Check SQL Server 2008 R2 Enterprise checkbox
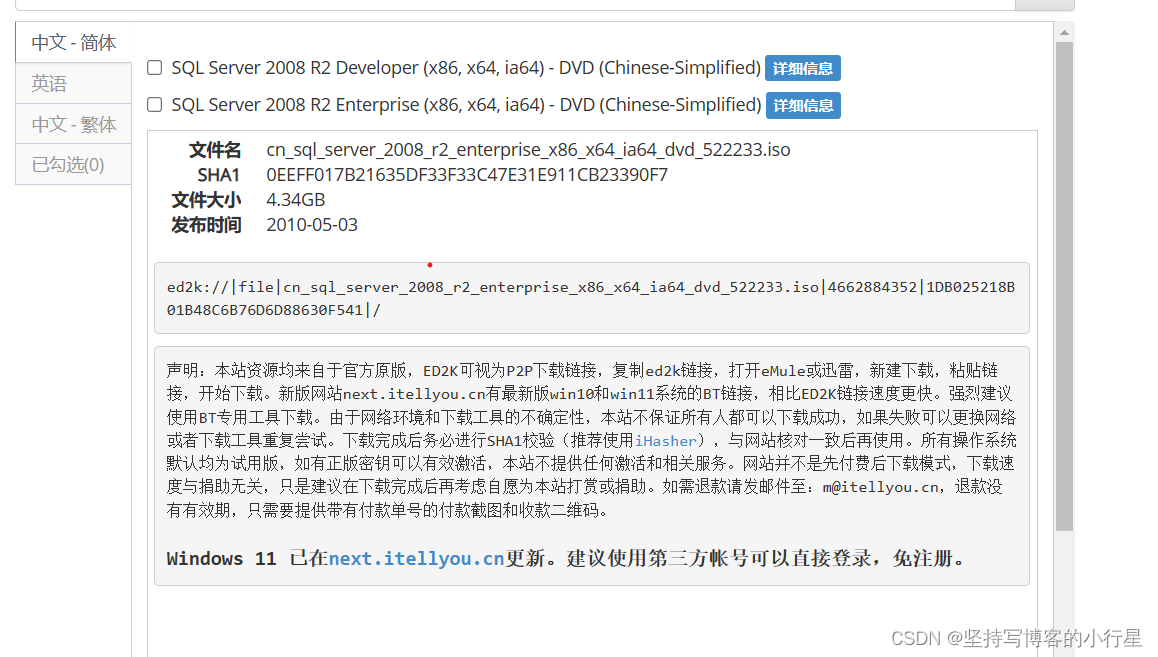The width and height of the screenshot is (1158, 657). pos(154,105)
